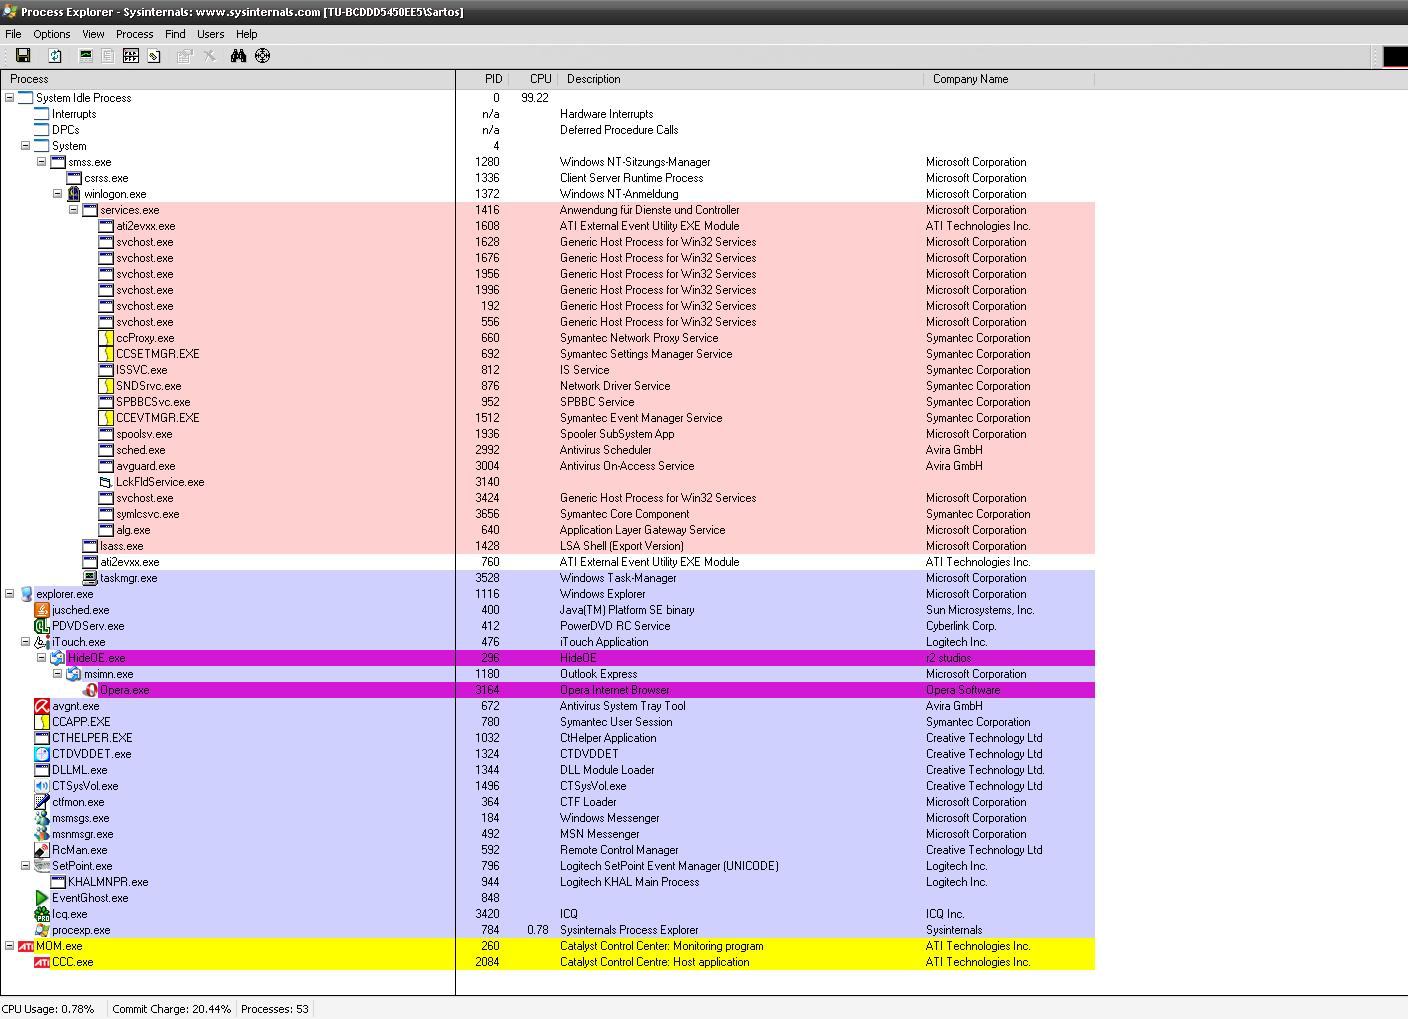Select the lsass.exe process row
This screenshot has width=1408, height=1019.
pyautogui.click(x=548, y=546)
